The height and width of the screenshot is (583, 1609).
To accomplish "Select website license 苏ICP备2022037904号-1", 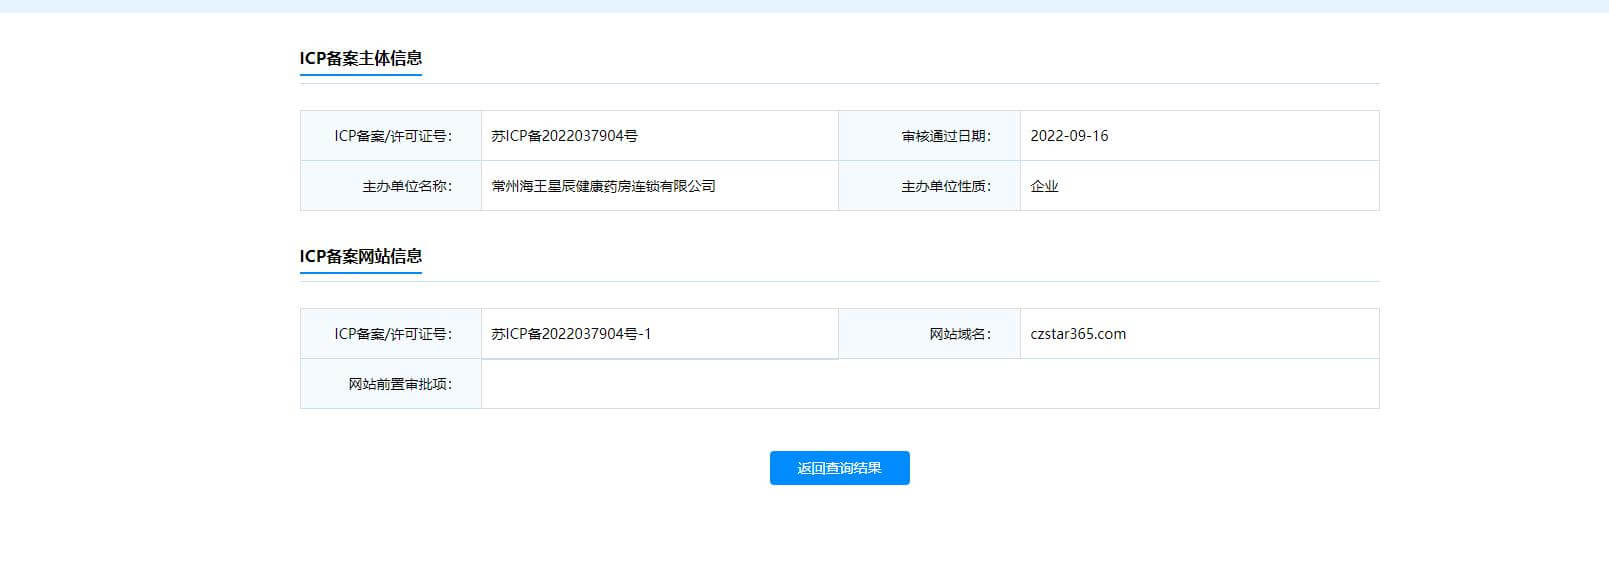I will click(x=571, y=334).
